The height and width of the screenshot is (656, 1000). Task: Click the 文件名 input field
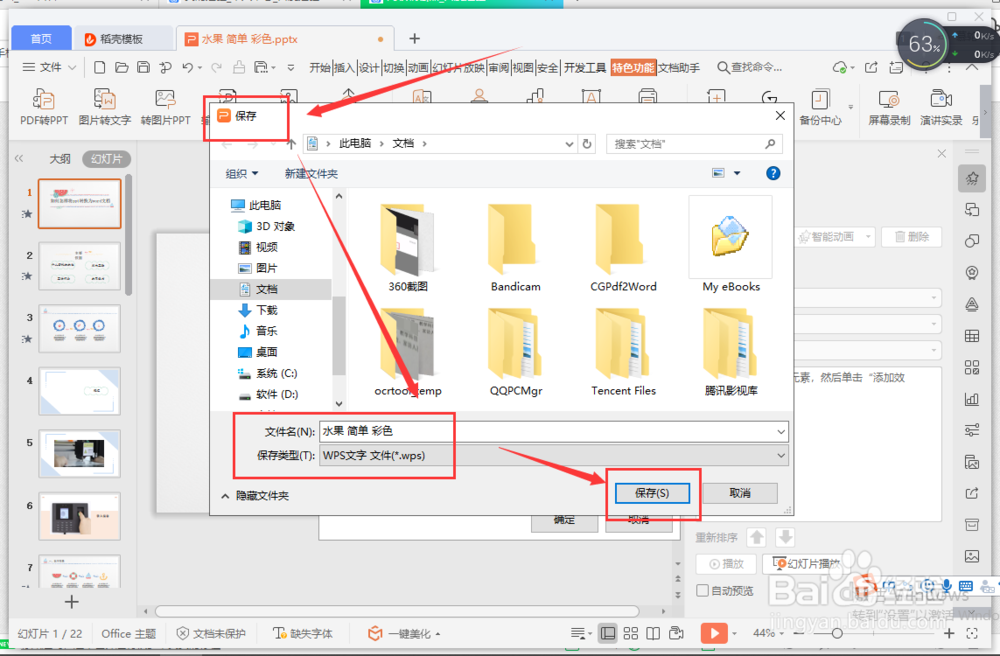(x=553, y=432)
